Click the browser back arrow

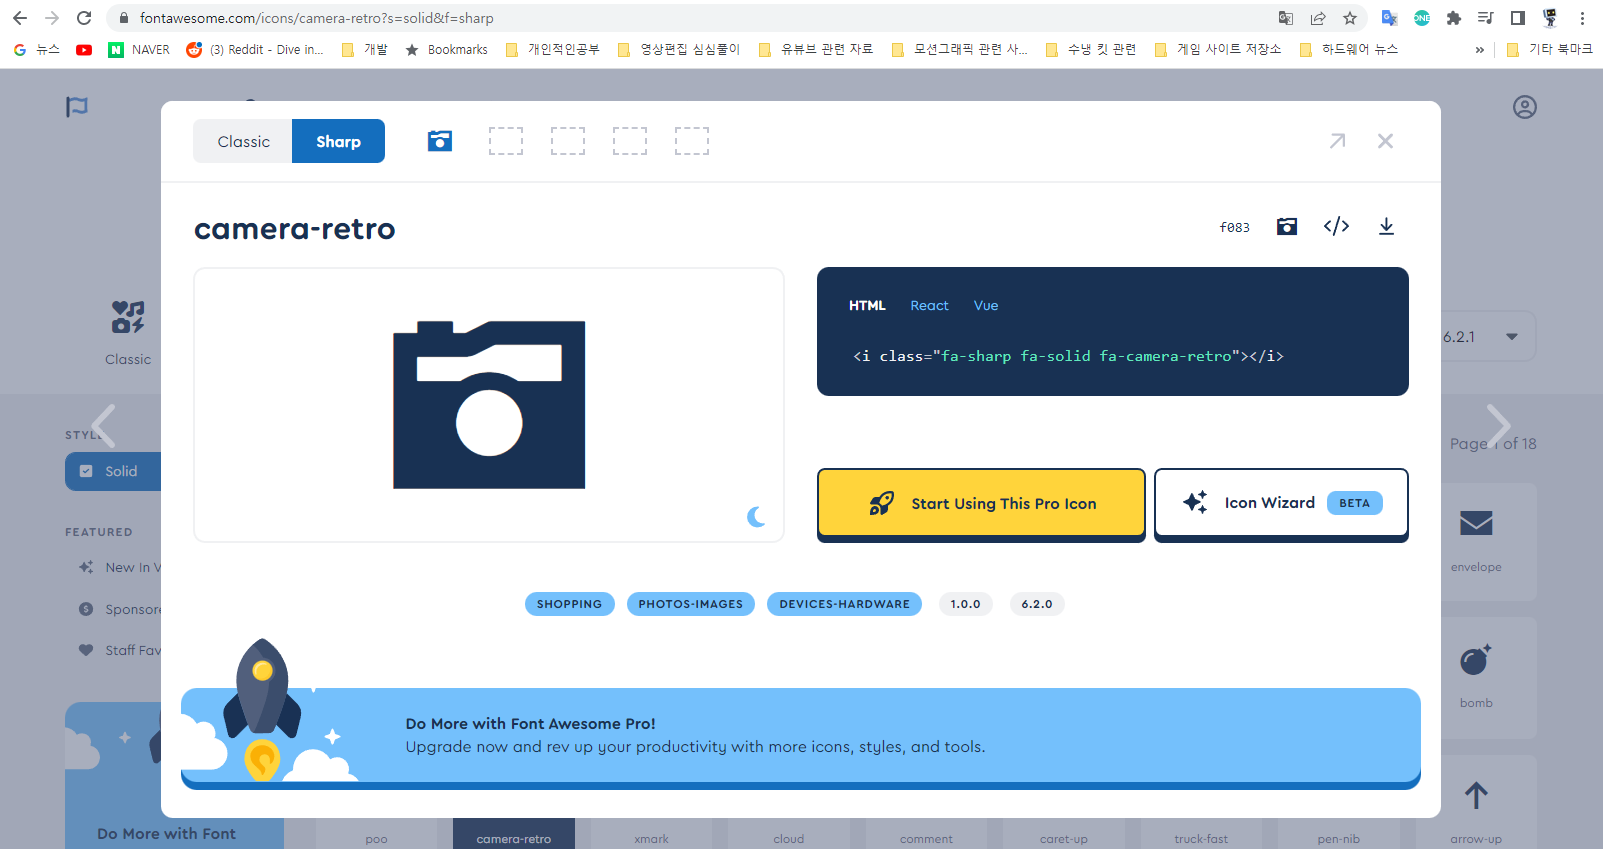pos(20,18)
